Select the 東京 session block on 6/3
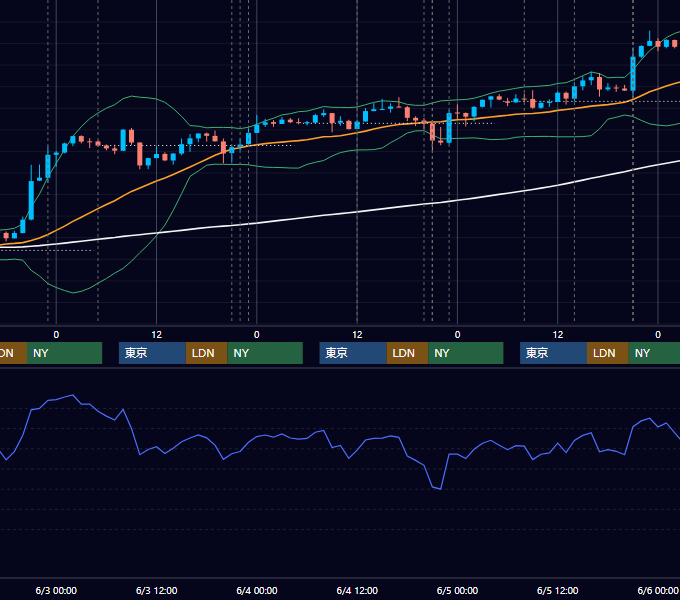This screenshot has width=680, height=600. (152, 353)
